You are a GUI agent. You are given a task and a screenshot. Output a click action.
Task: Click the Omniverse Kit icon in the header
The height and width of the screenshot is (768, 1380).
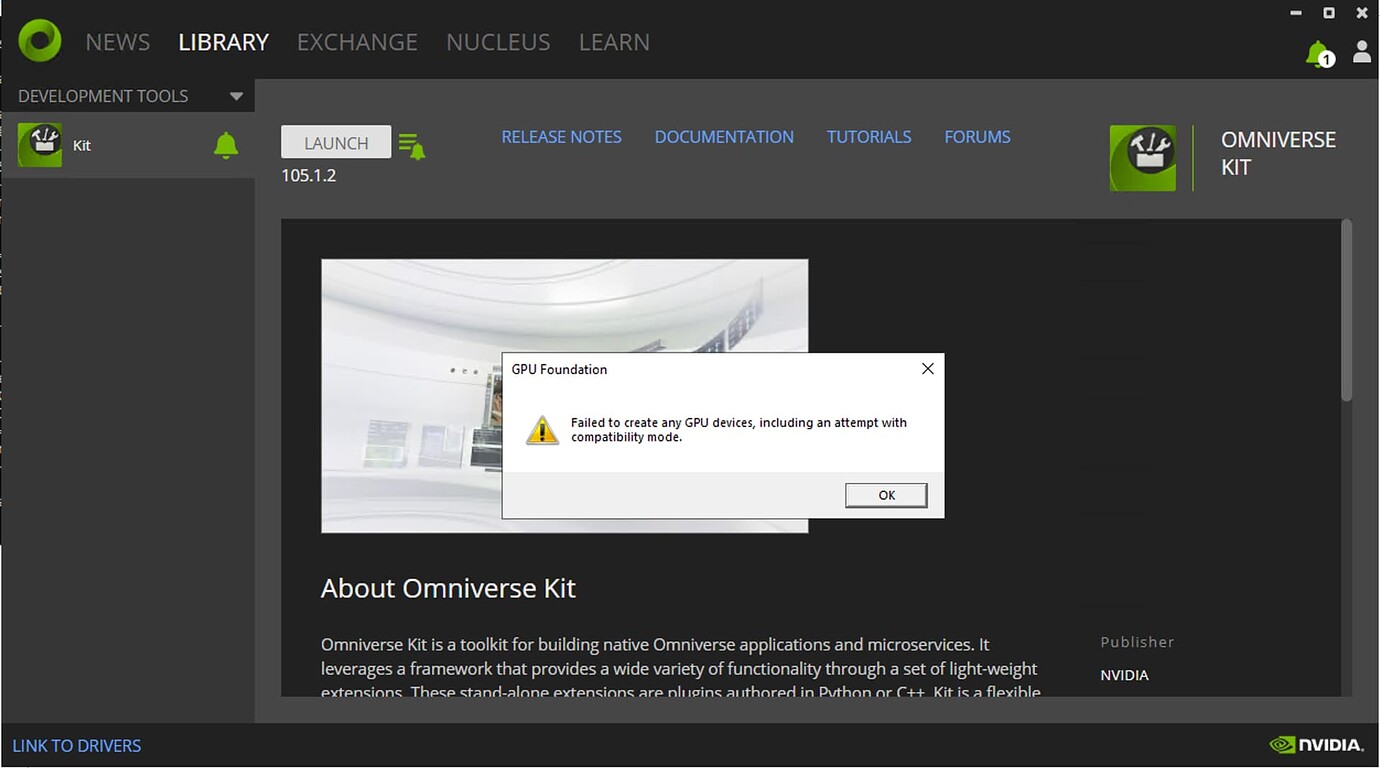1142,157
